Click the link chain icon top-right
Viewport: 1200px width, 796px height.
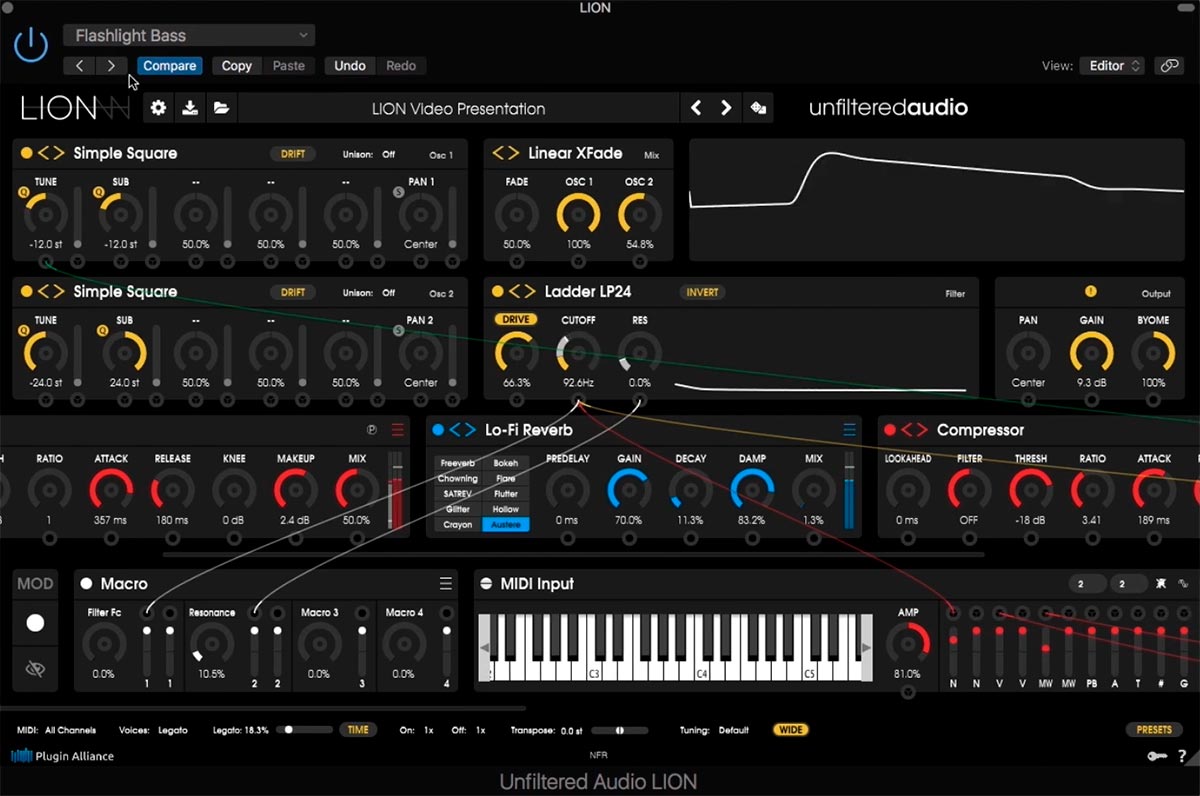point(1168,66)
